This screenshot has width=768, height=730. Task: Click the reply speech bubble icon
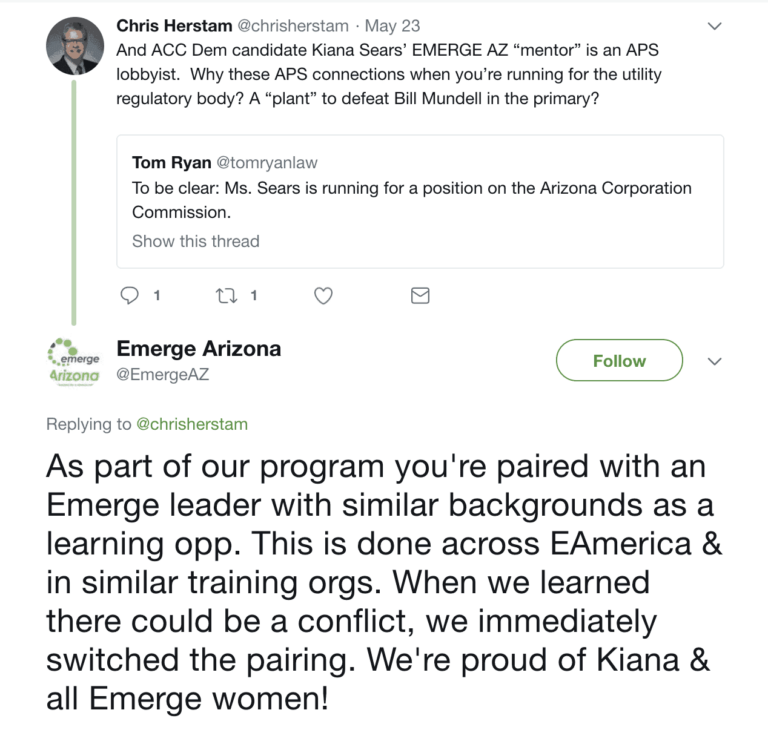pos(129,295)
